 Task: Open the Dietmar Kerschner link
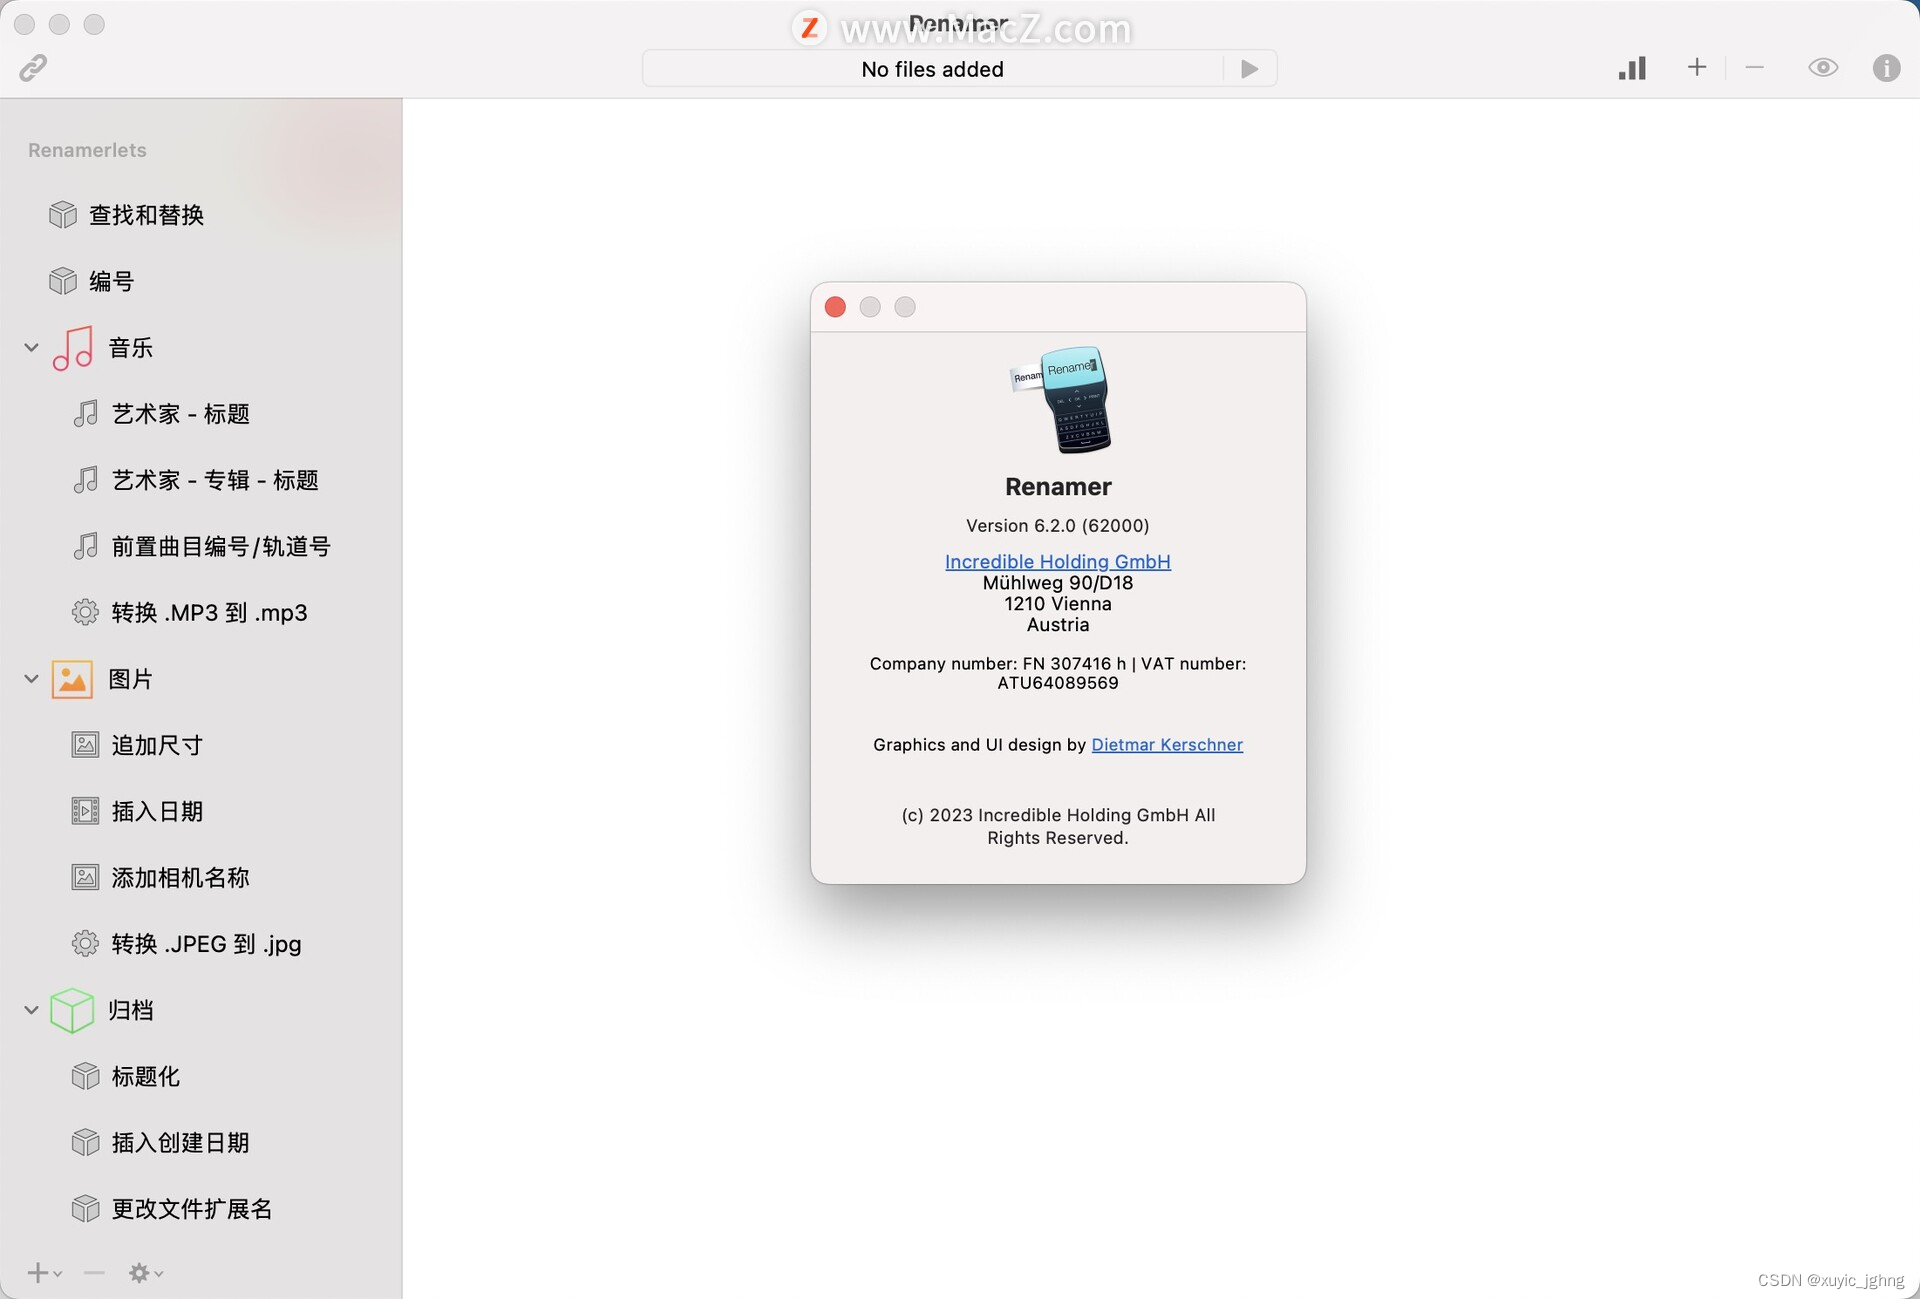point(1167,744)
